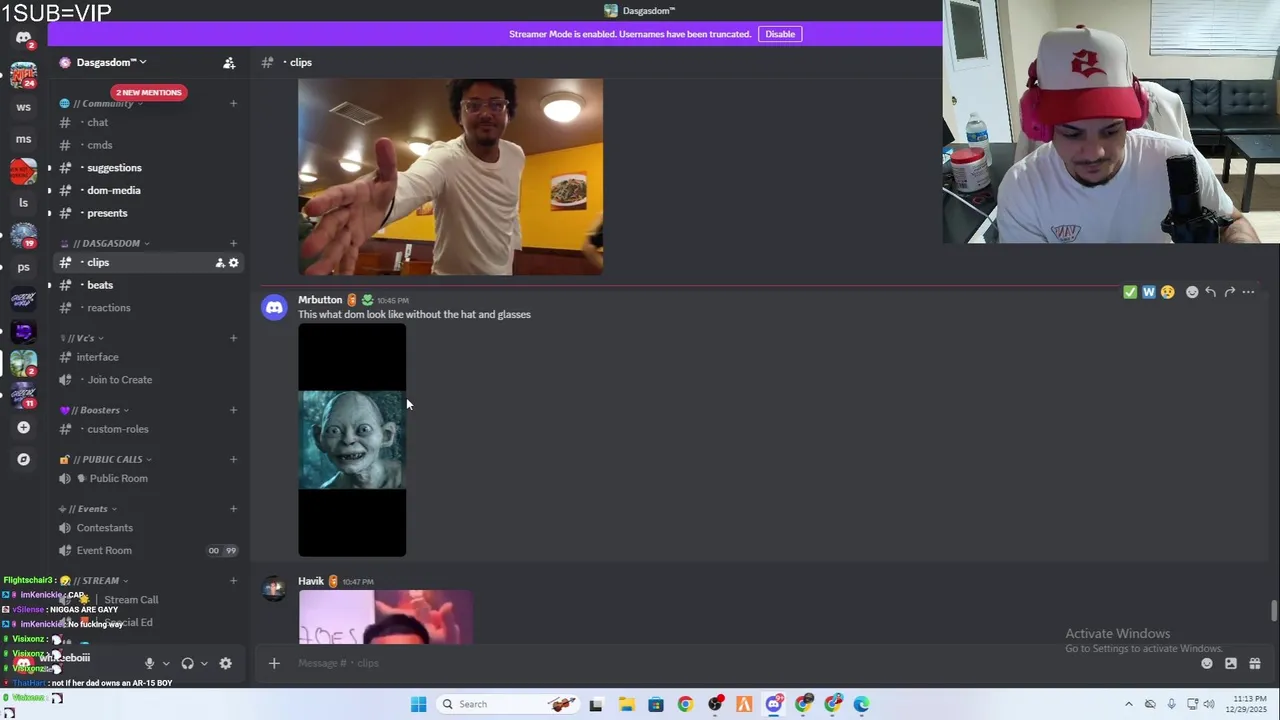Show hidden system tray icons chevron
The image size is (1280, 720).
[x=1129, y=704]
